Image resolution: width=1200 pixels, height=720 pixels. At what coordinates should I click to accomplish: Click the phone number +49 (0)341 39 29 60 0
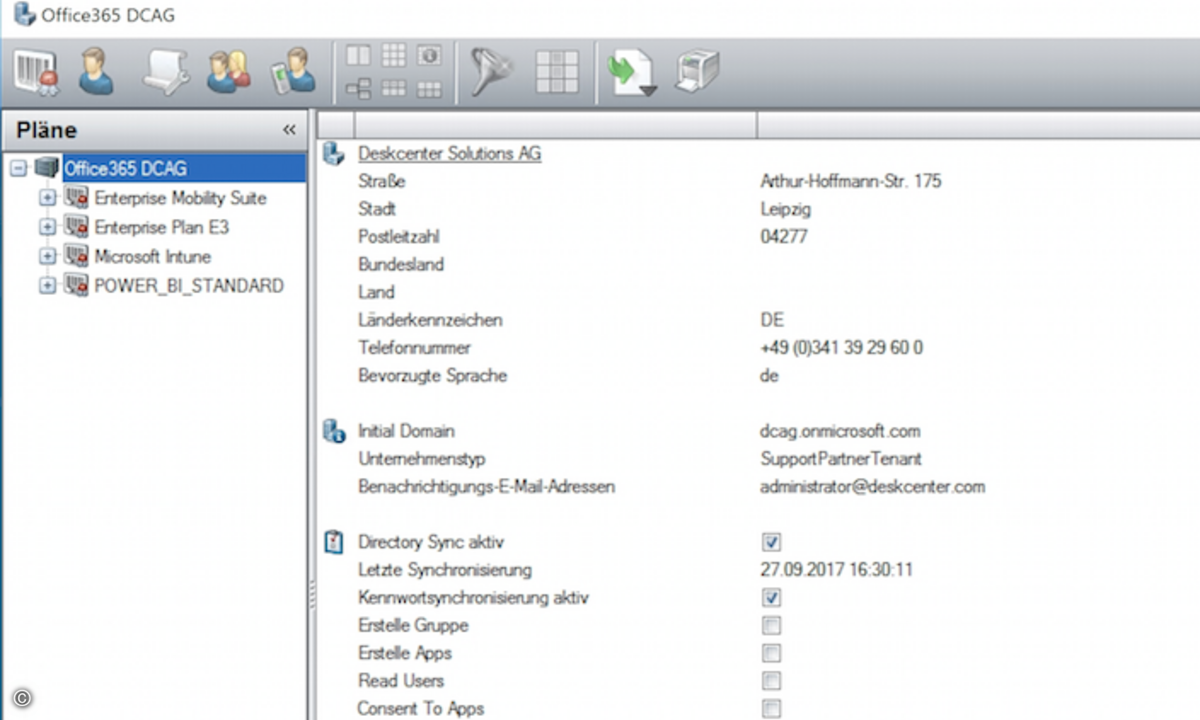[841, 348]
